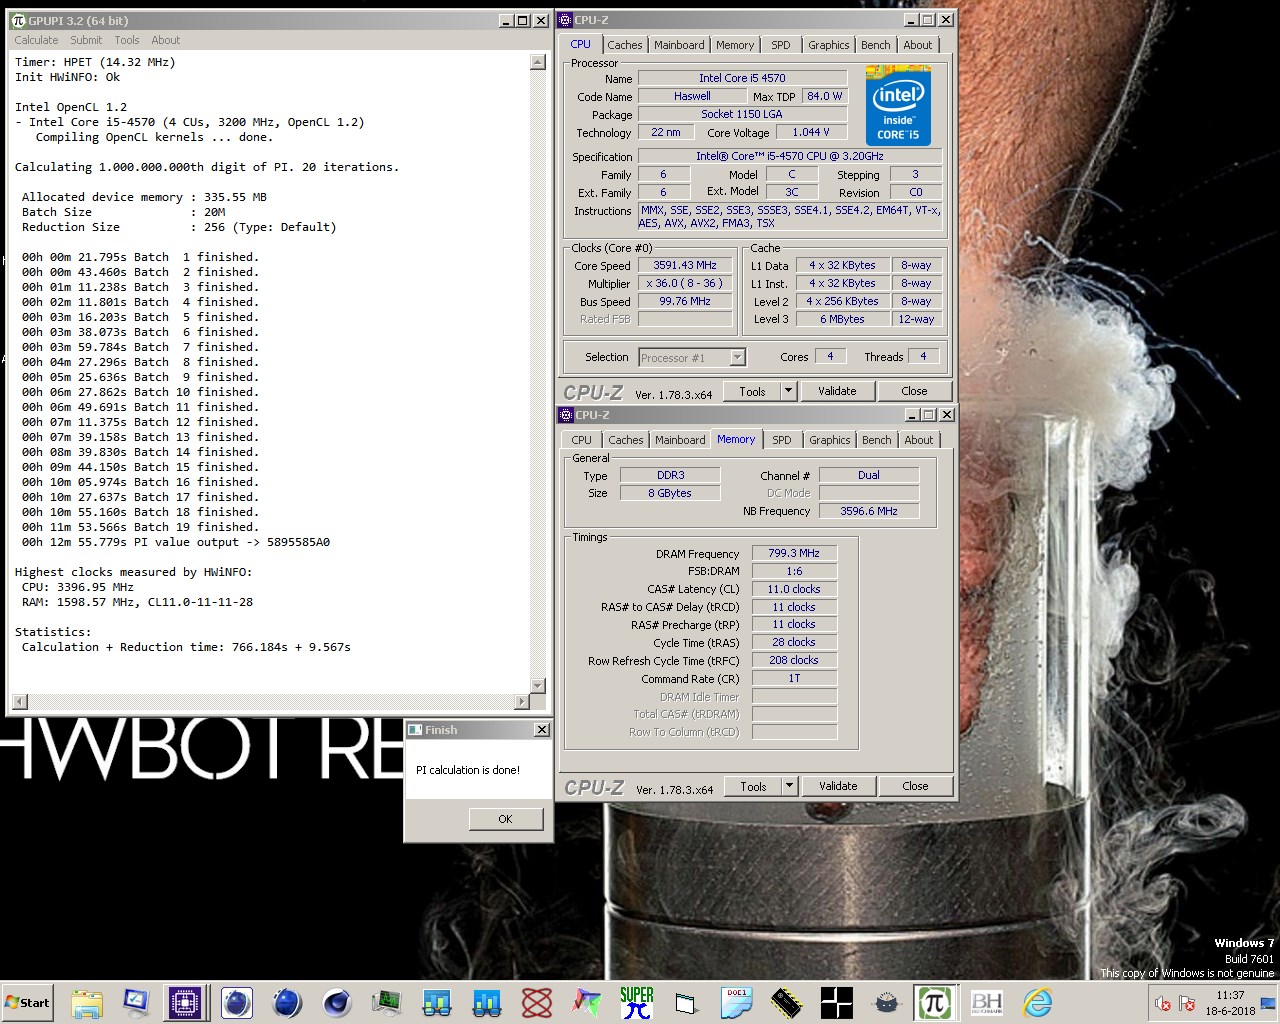Open the Tools menu in GPUPI
The width and height of the screenshot is (1280, 1024).
click(x=127, y=40)
